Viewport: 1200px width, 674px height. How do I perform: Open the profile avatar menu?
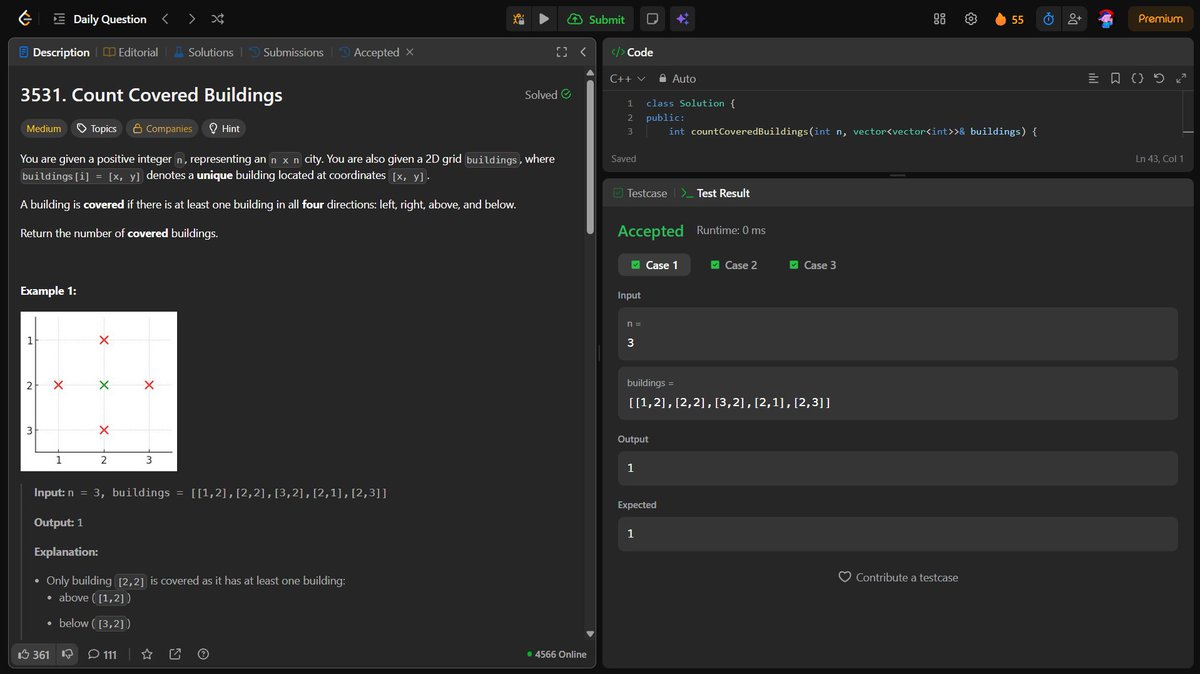point(1106,19)
